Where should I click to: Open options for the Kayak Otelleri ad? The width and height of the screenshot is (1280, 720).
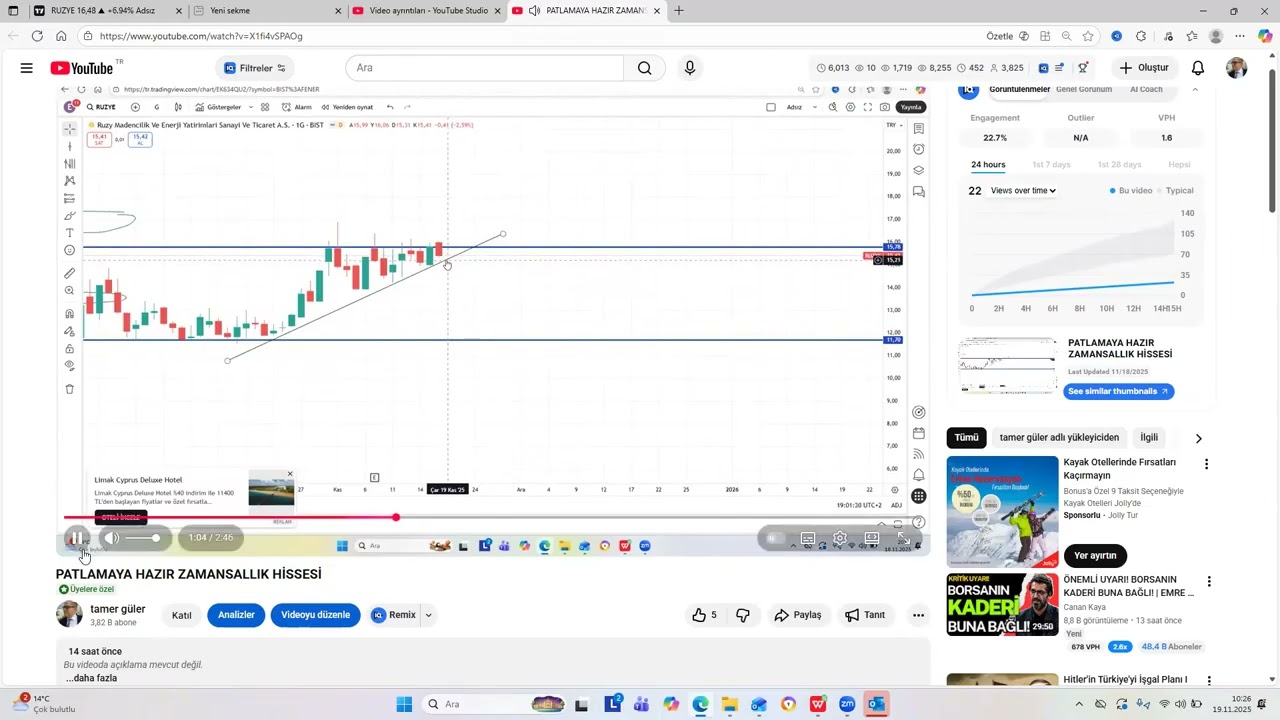click(1207, 464)
